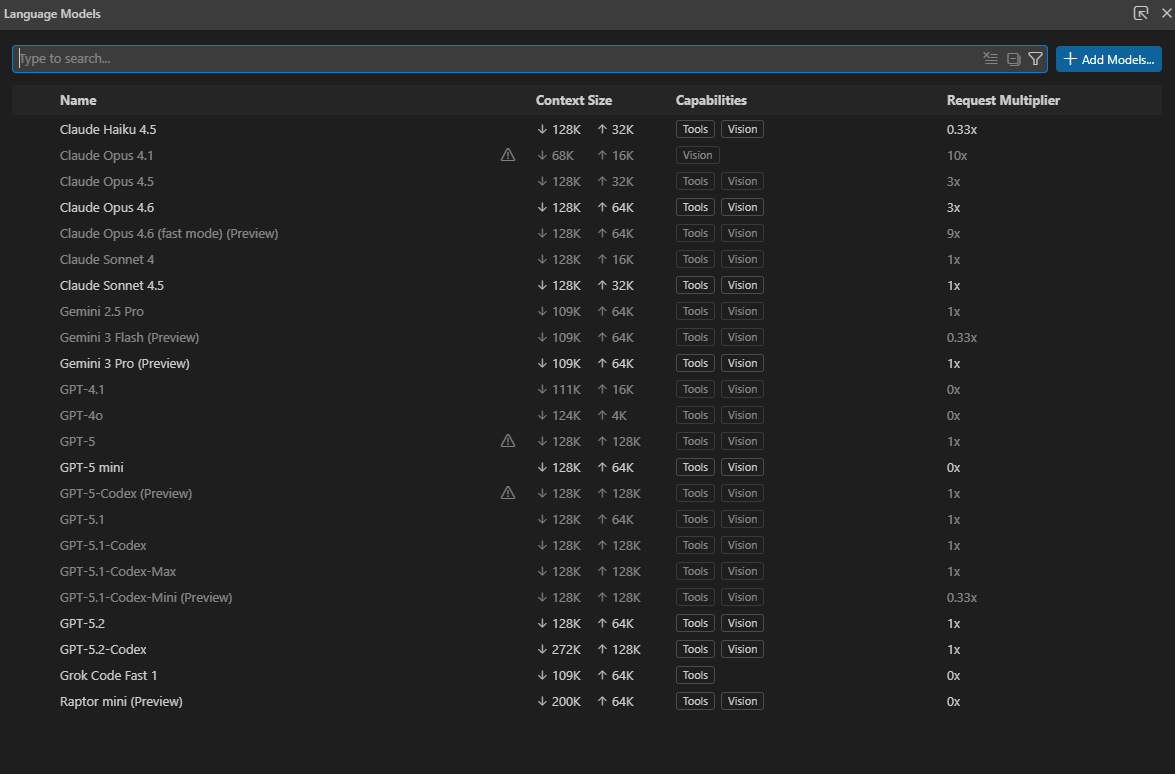
Task: Click the Vision badge on Raptor mini (Preview)
Action: (742, 701)
